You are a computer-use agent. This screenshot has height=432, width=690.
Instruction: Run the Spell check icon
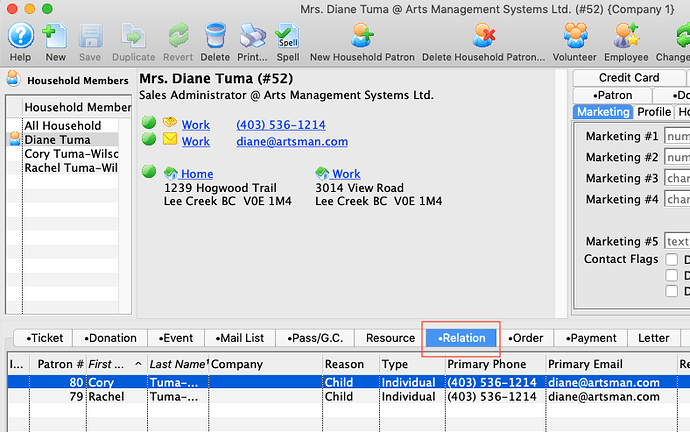coord(288,36)
